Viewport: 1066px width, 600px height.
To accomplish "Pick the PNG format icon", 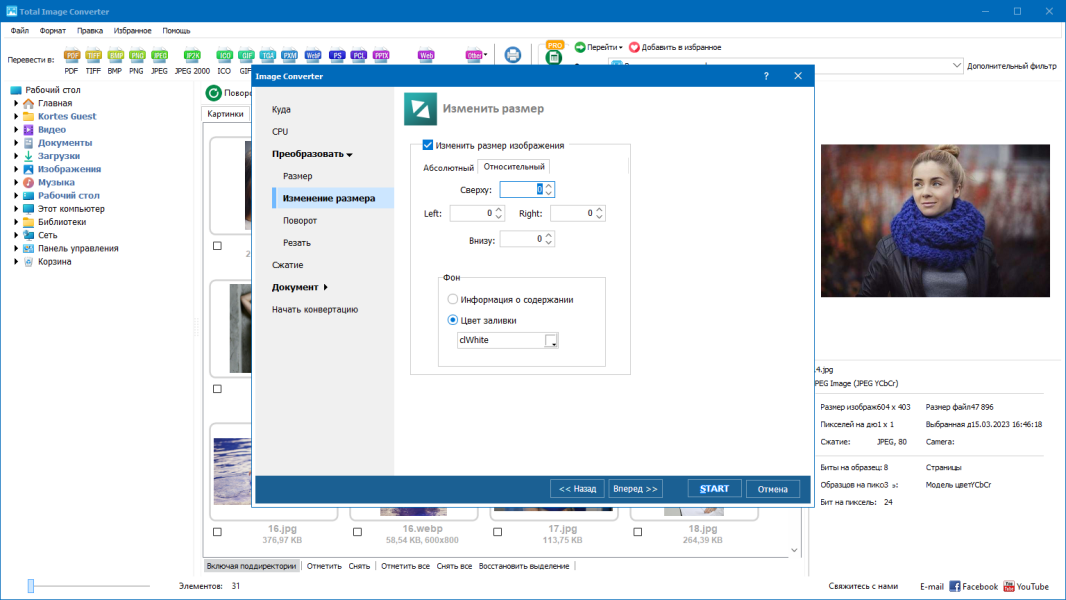I will point(137,56).
